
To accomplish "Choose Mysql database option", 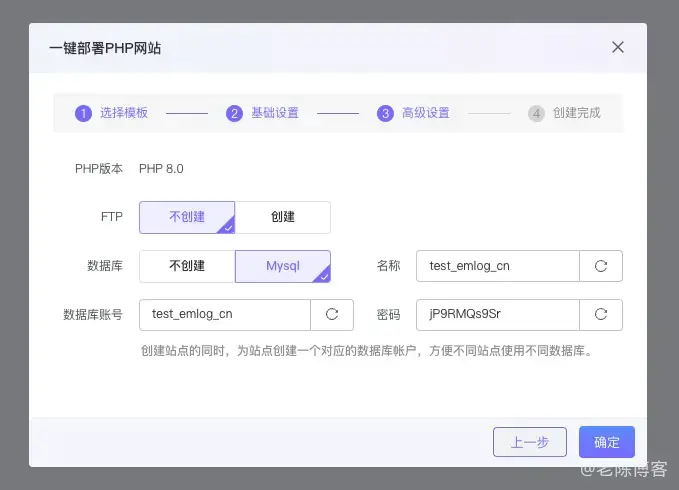I will 283,266.
